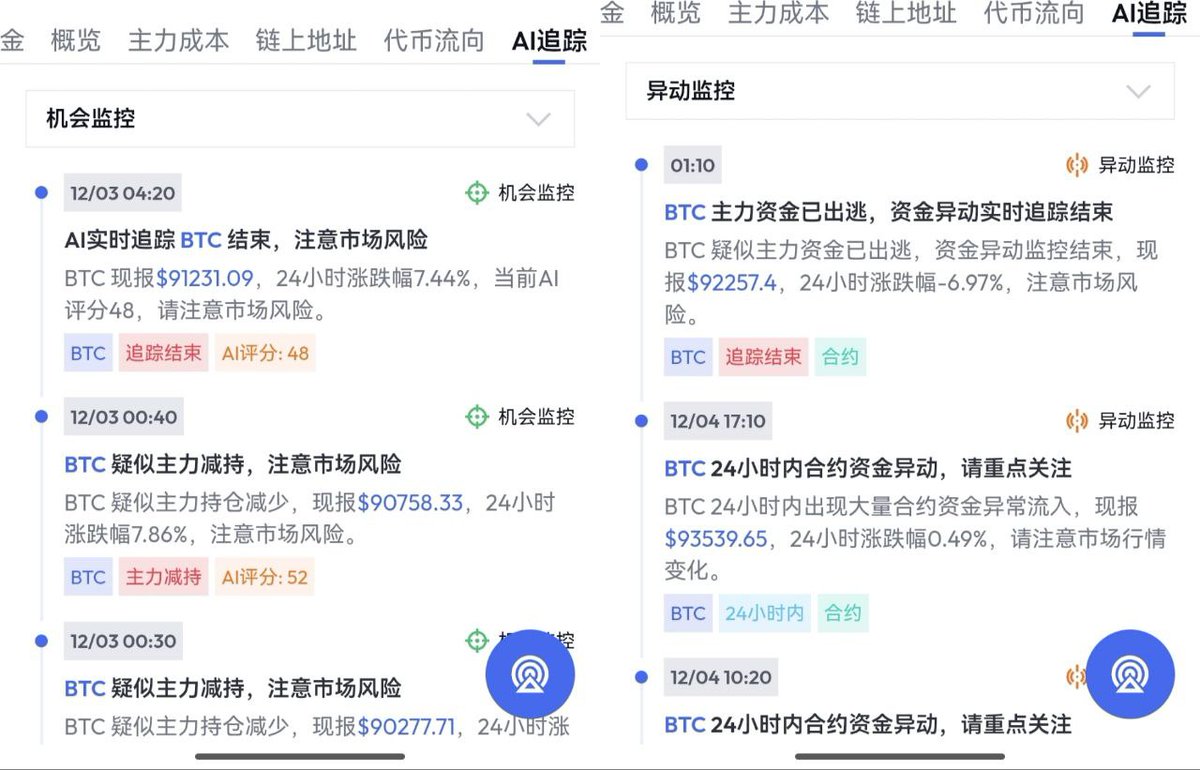Tap the 机会监控 target icon on the 12/03 00:40 entry
Image resolution: width=1200 pixels, height=770 pixels.
pyautogui.click(x=477, y=417)
